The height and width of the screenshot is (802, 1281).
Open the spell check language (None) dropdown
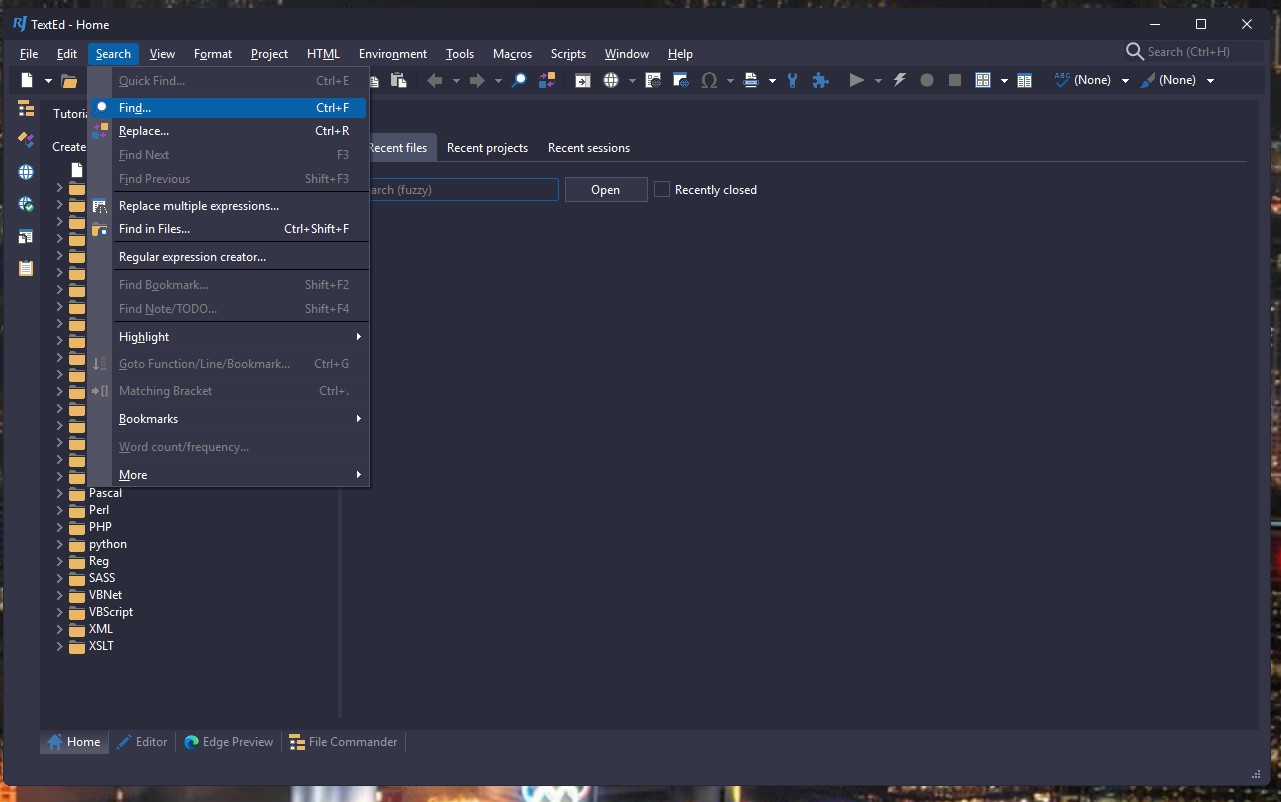tap(1125, 81)
